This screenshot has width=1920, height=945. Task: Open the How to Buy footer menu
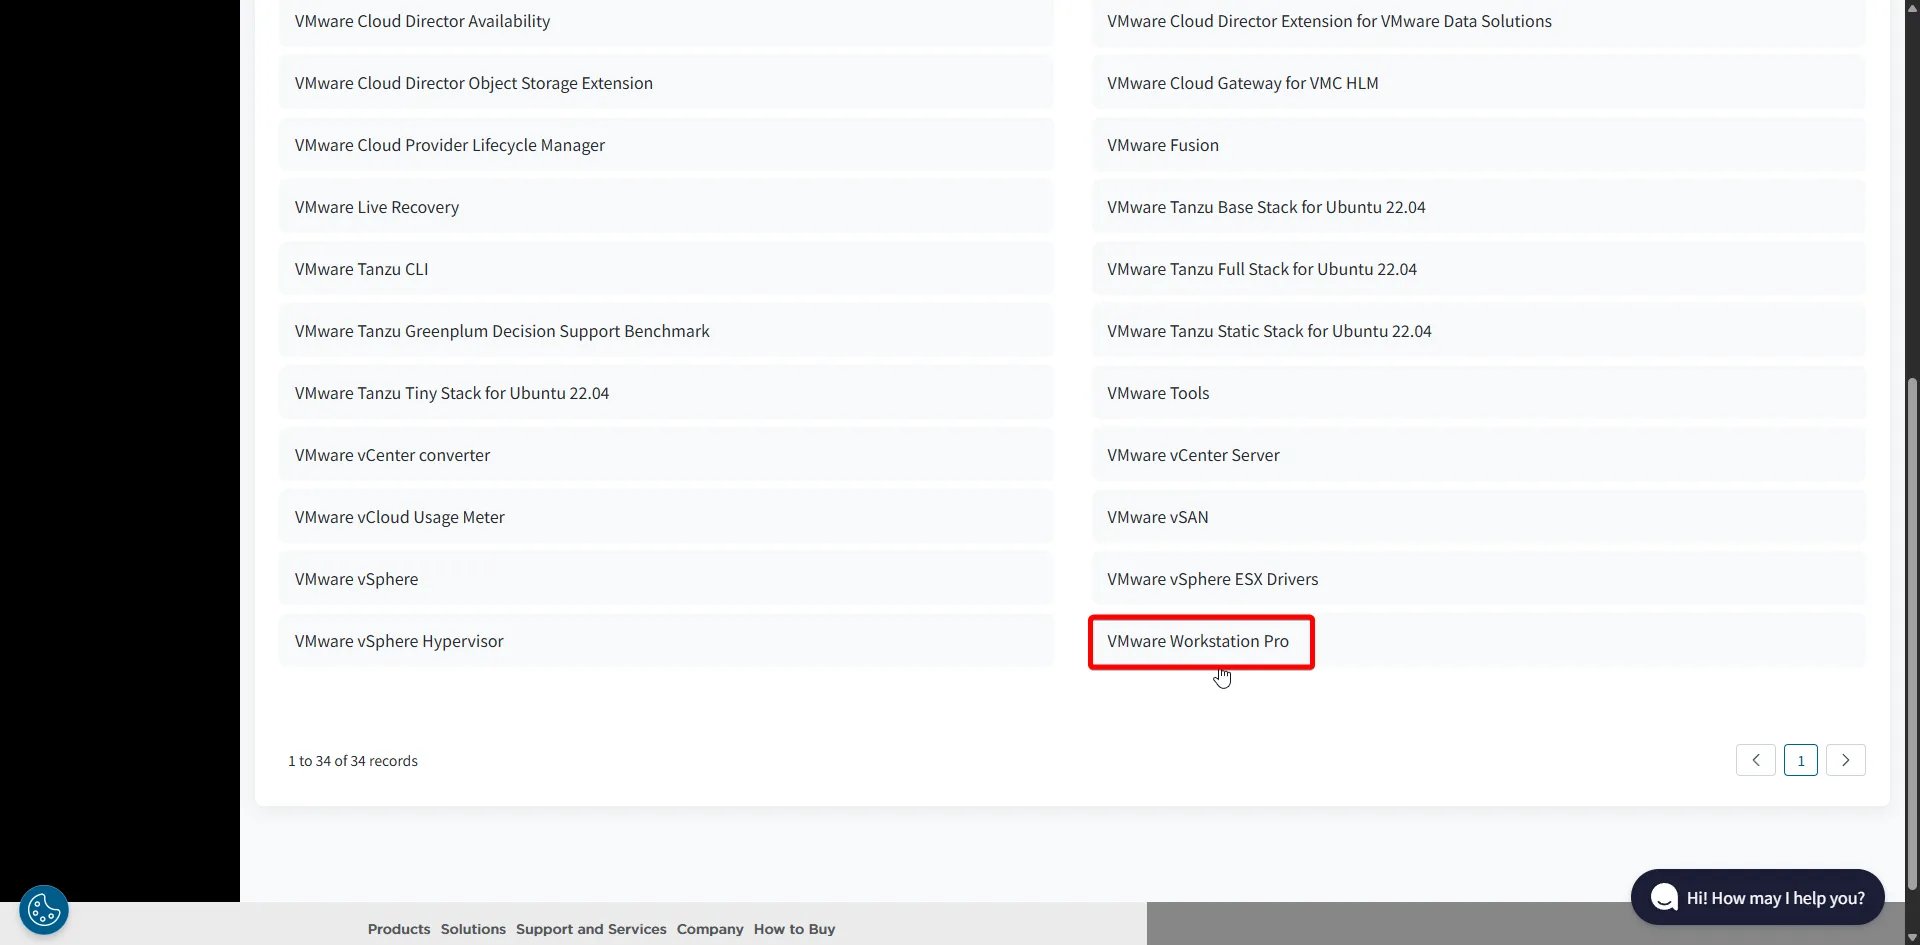pyautogui.click(x=794, y=929)
